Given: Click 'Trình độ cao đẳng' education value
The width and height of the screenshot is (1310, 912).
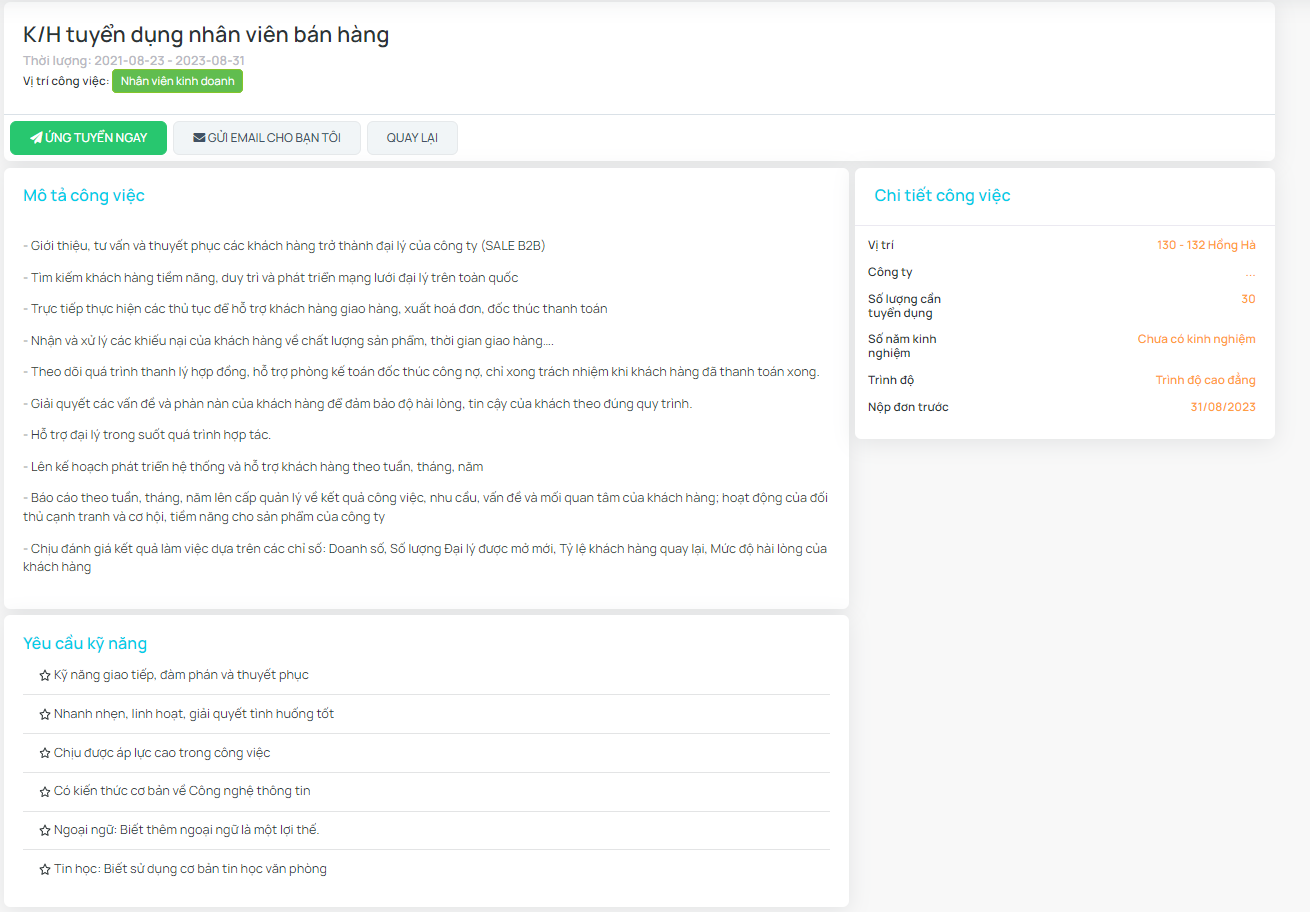Looking at the screenshot, I should (x=1205, y=380).
